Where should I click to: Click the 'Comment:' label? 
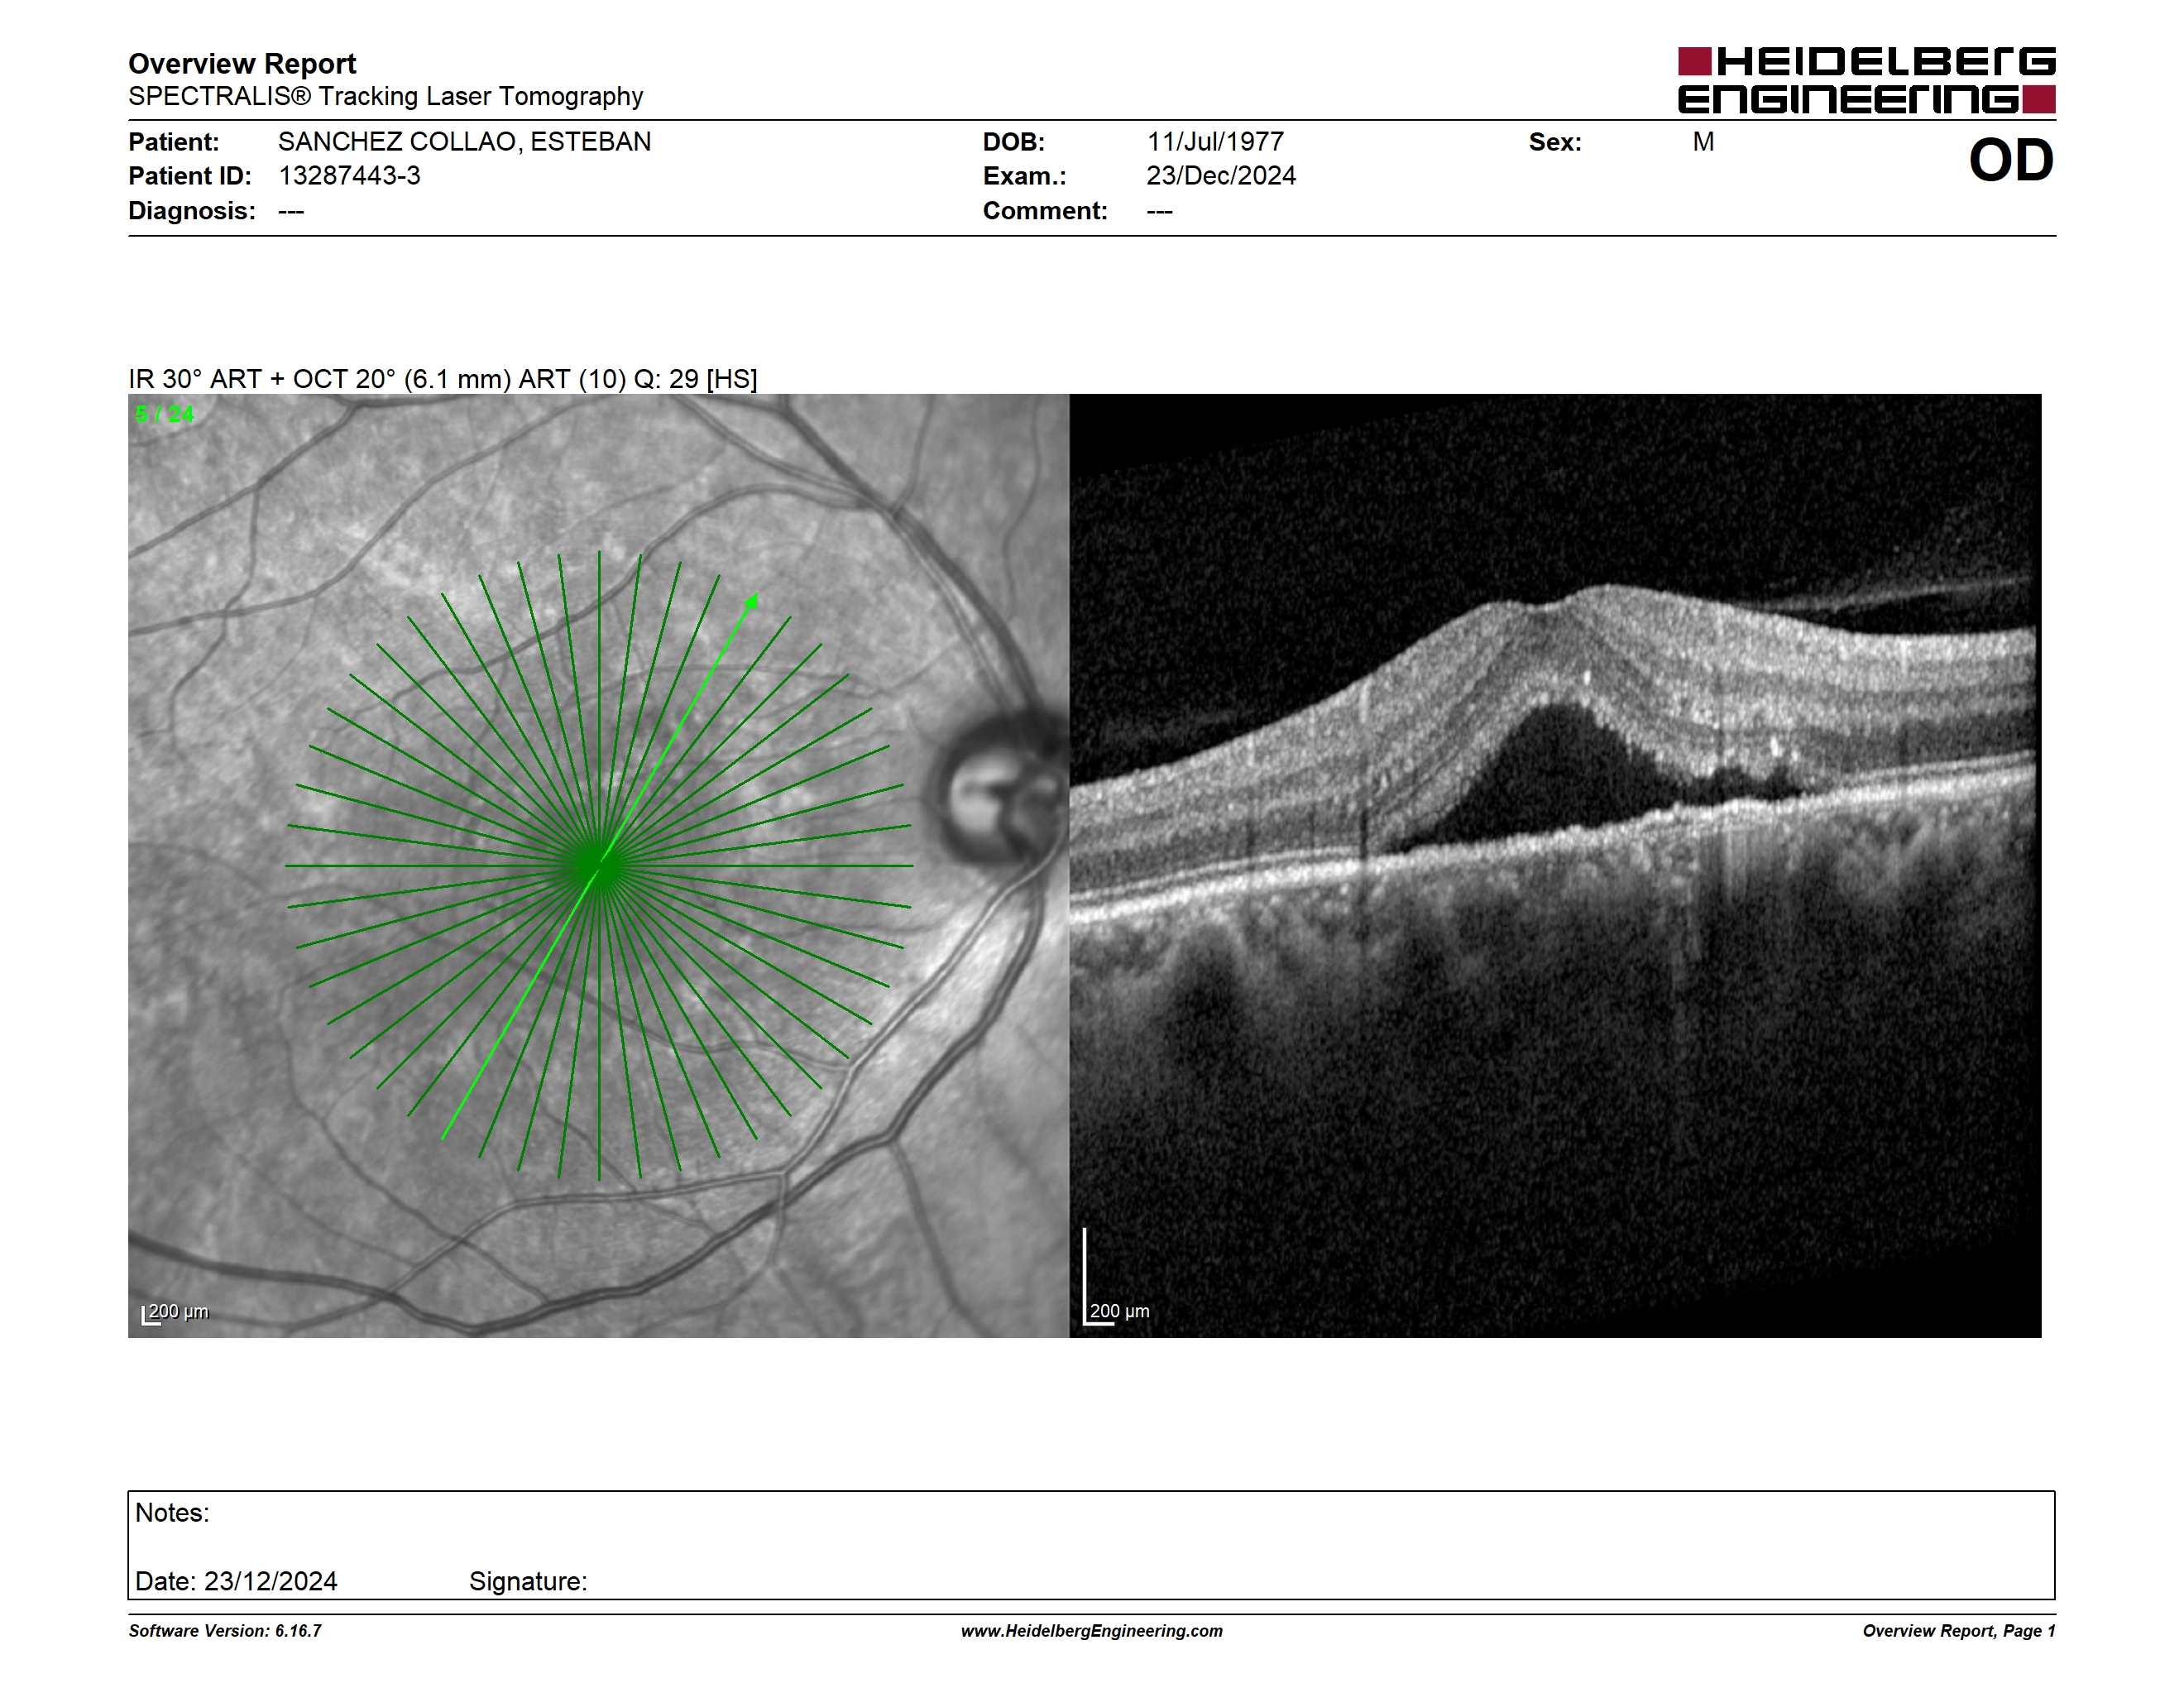point(1044,211)
